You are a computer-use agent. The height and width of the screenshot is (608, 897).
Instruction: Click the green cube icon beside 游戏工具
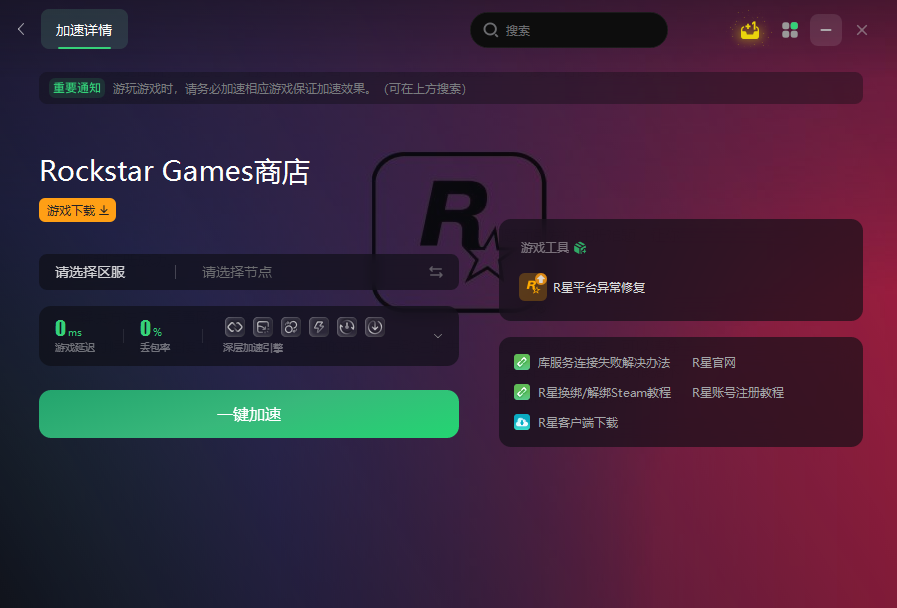point(580,248)
